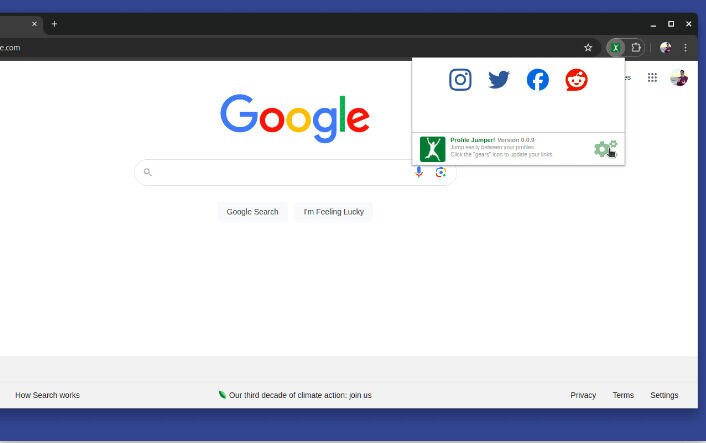Click the I'm Feeling Lucky button
Image resolution: width=706 pixels, height=443 pixels.
[333, 212]
